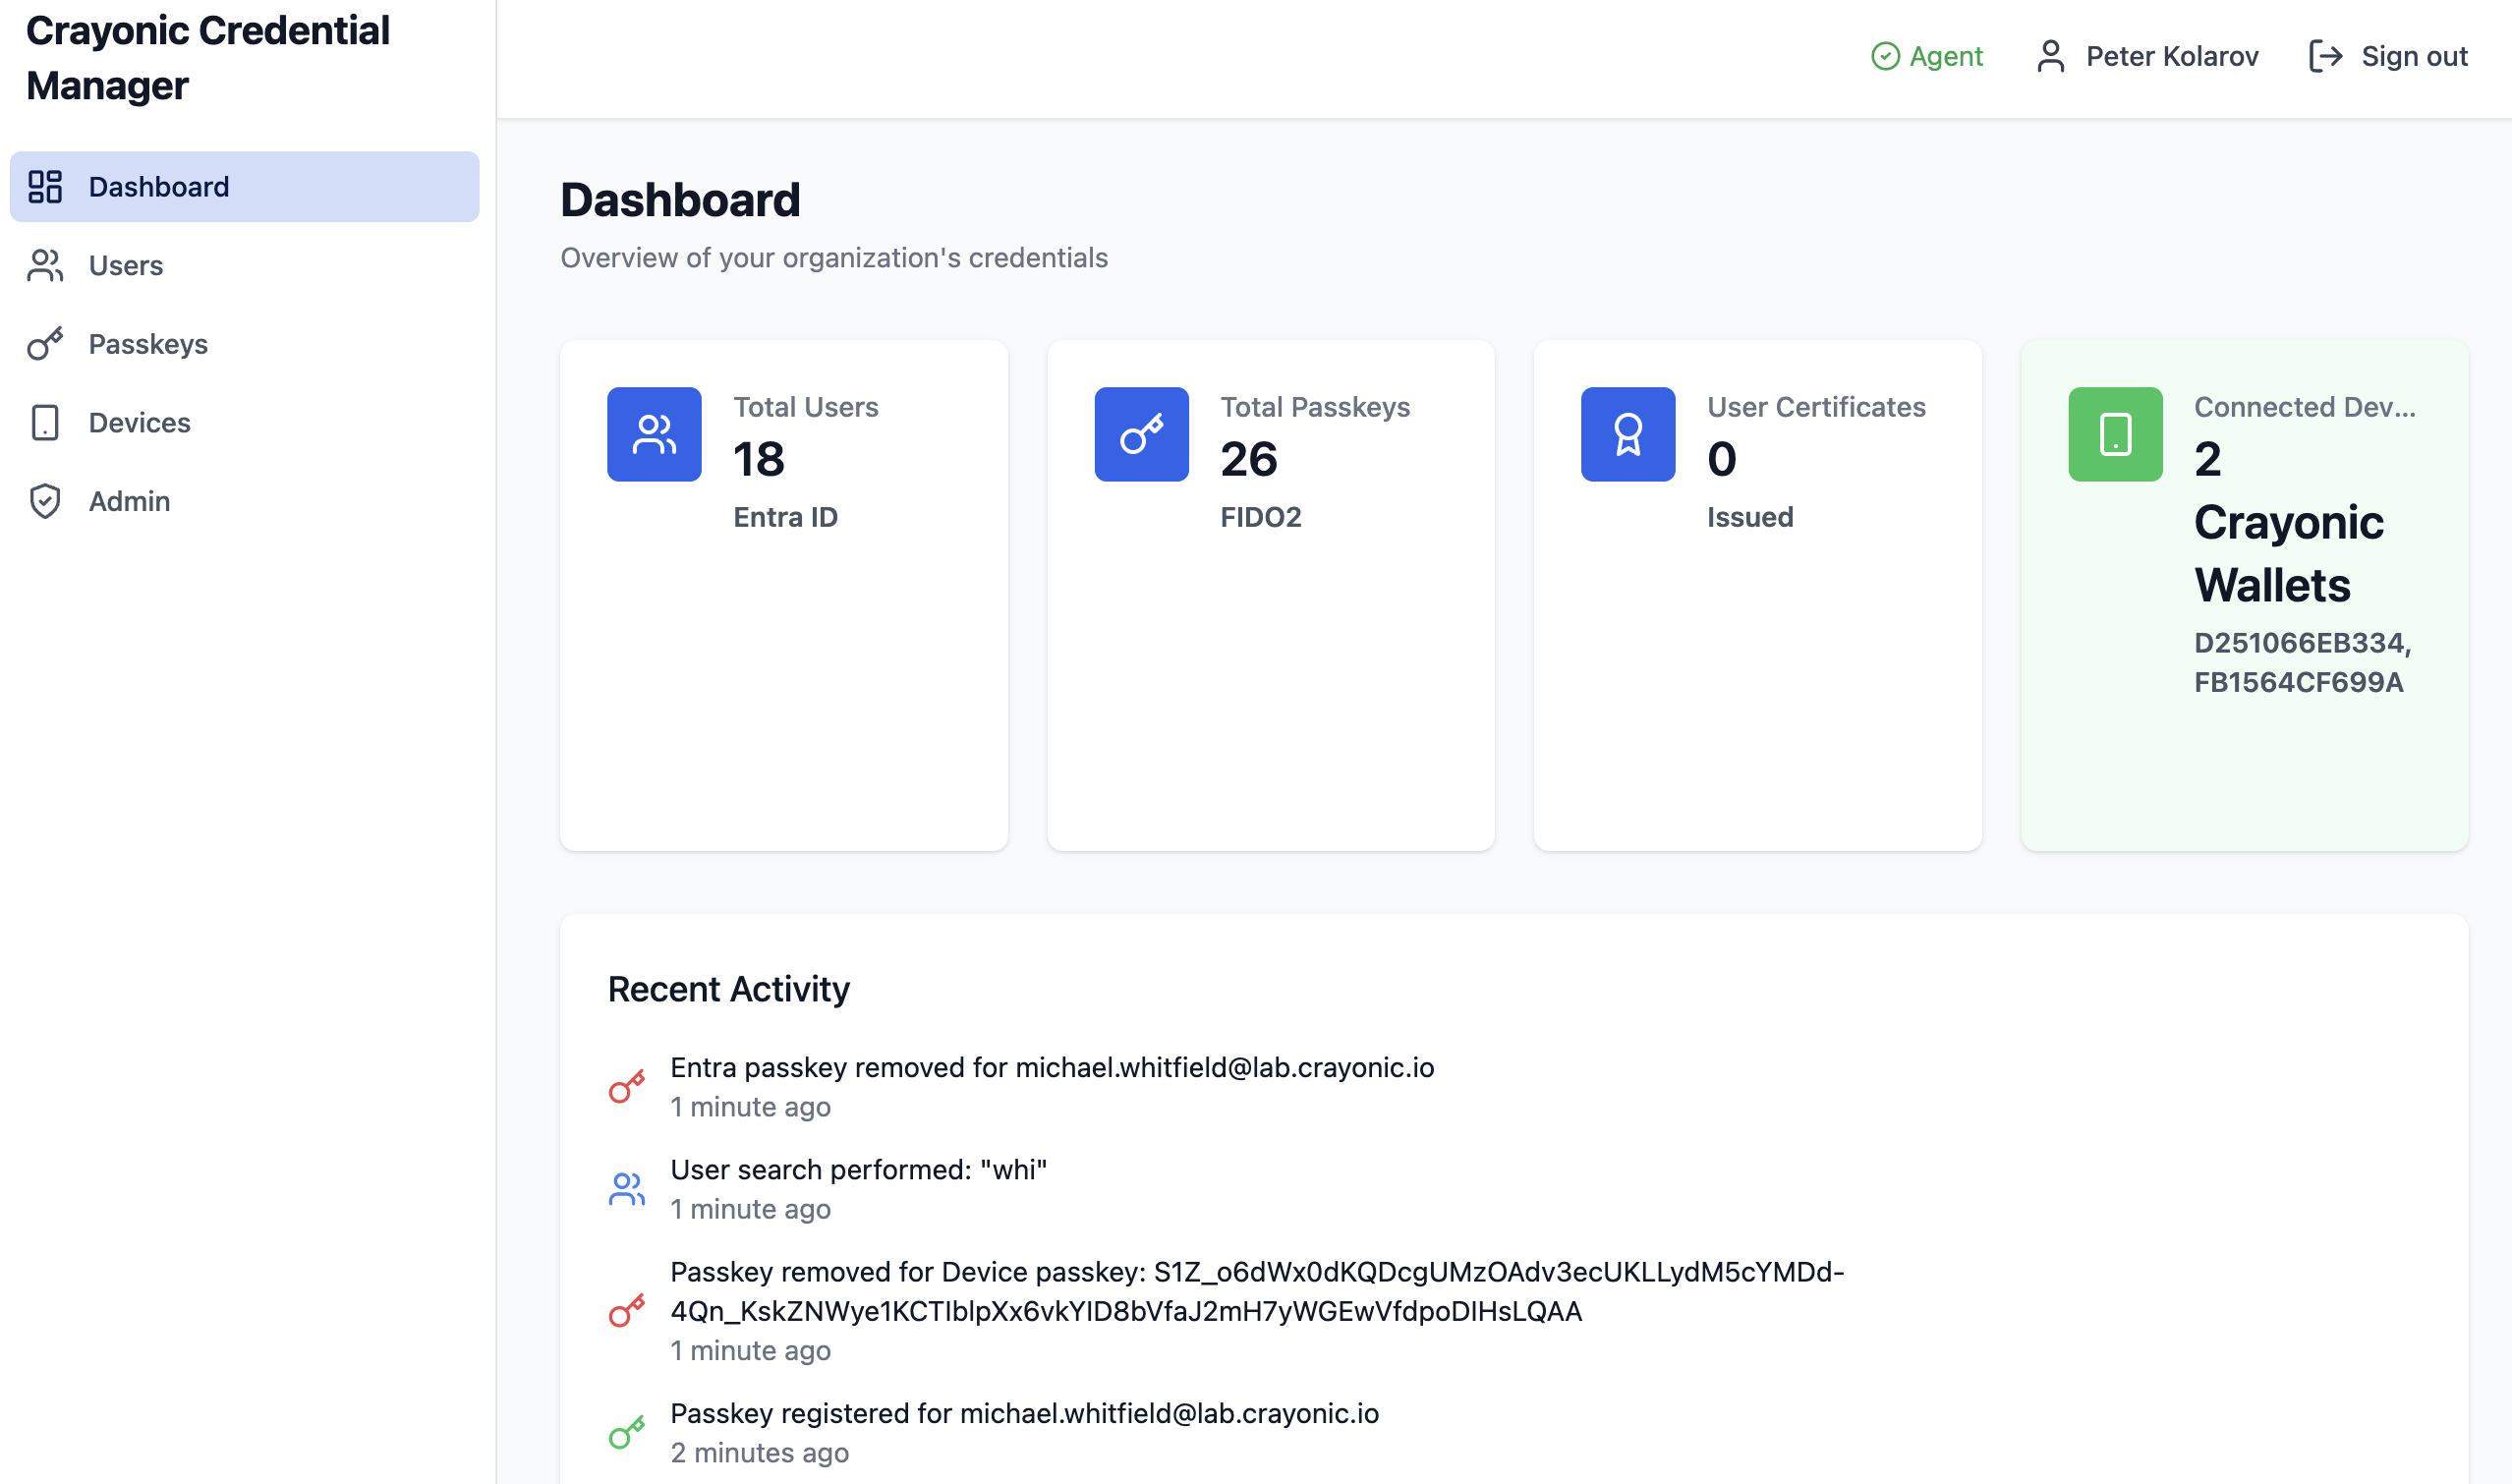The image size is (2512, 1484).
Task: Click the green Connected Devices icon
Action: [x=2115, y=434]
